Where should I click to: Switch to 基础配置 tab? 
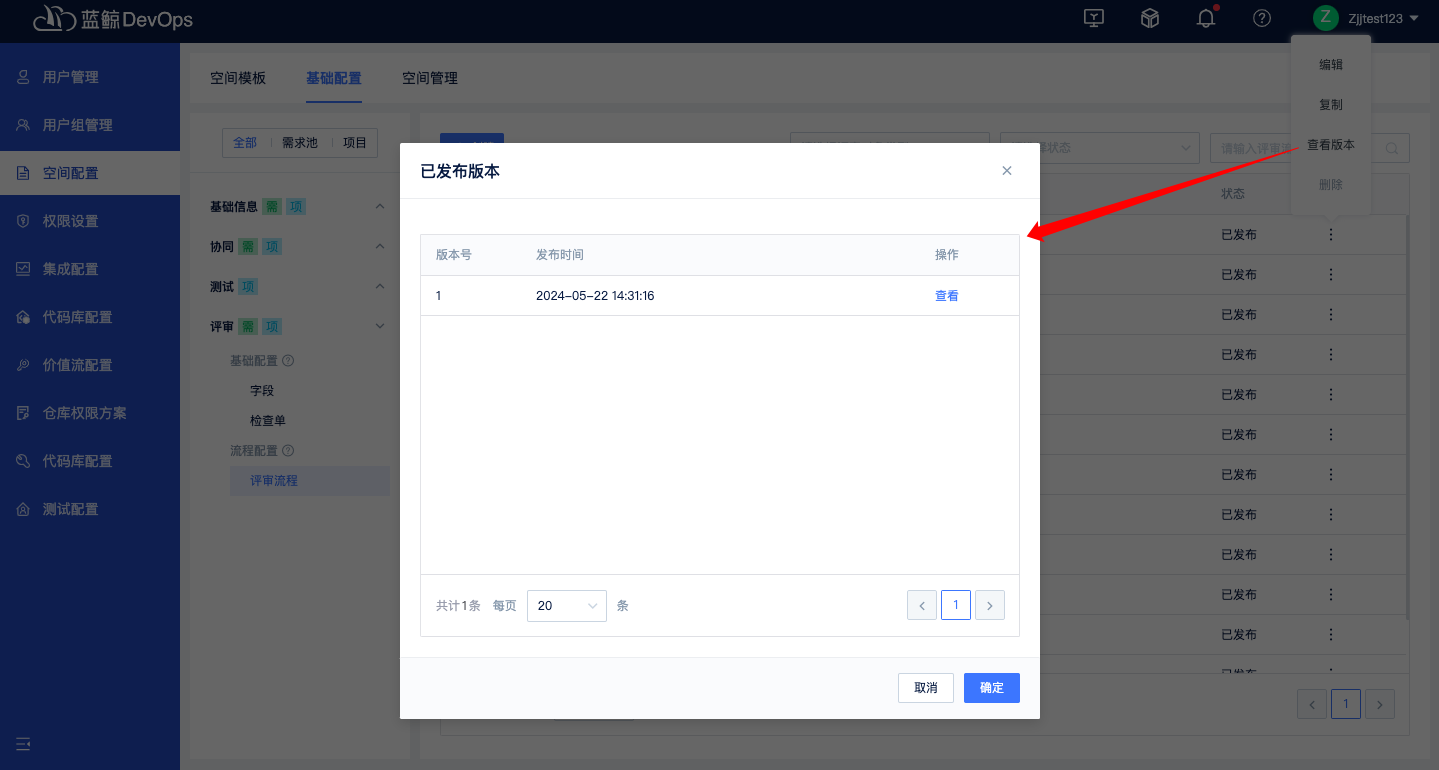(334, 77)
